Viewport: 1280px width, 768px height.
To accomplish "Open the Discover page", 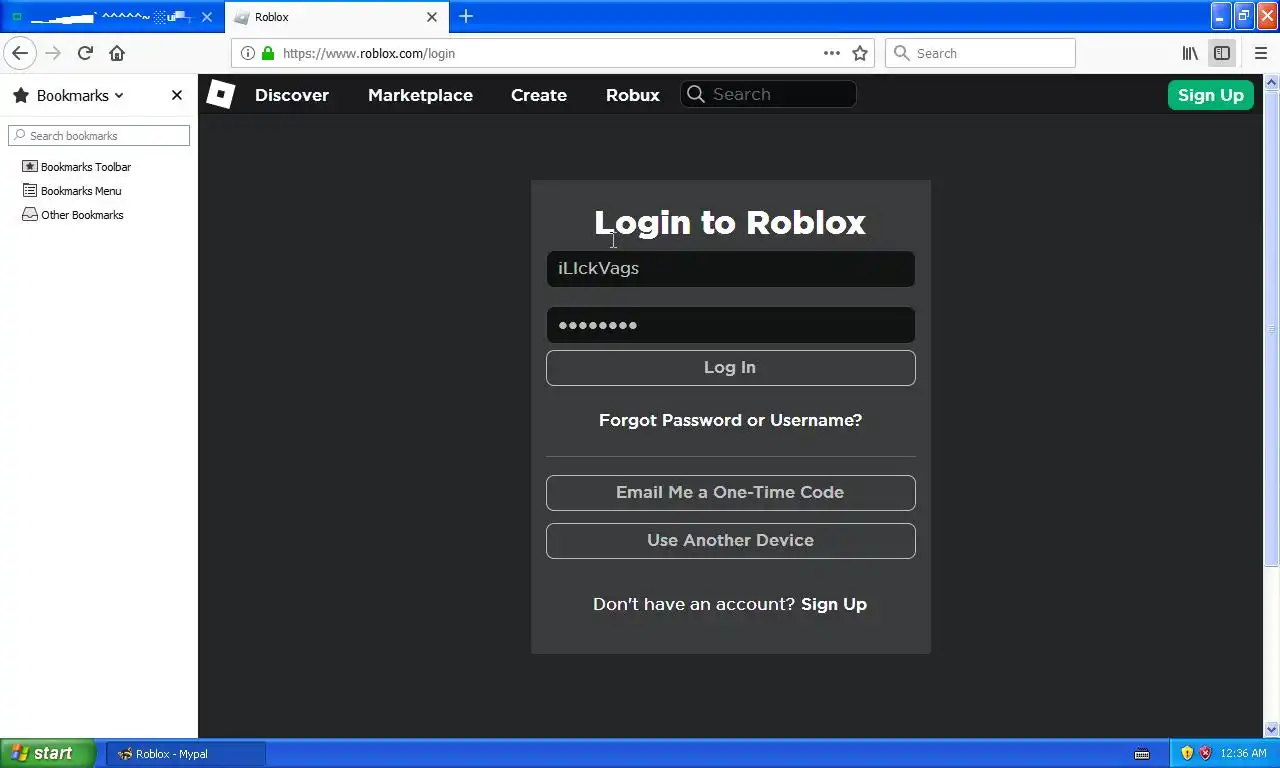I will tap(292, 95).
